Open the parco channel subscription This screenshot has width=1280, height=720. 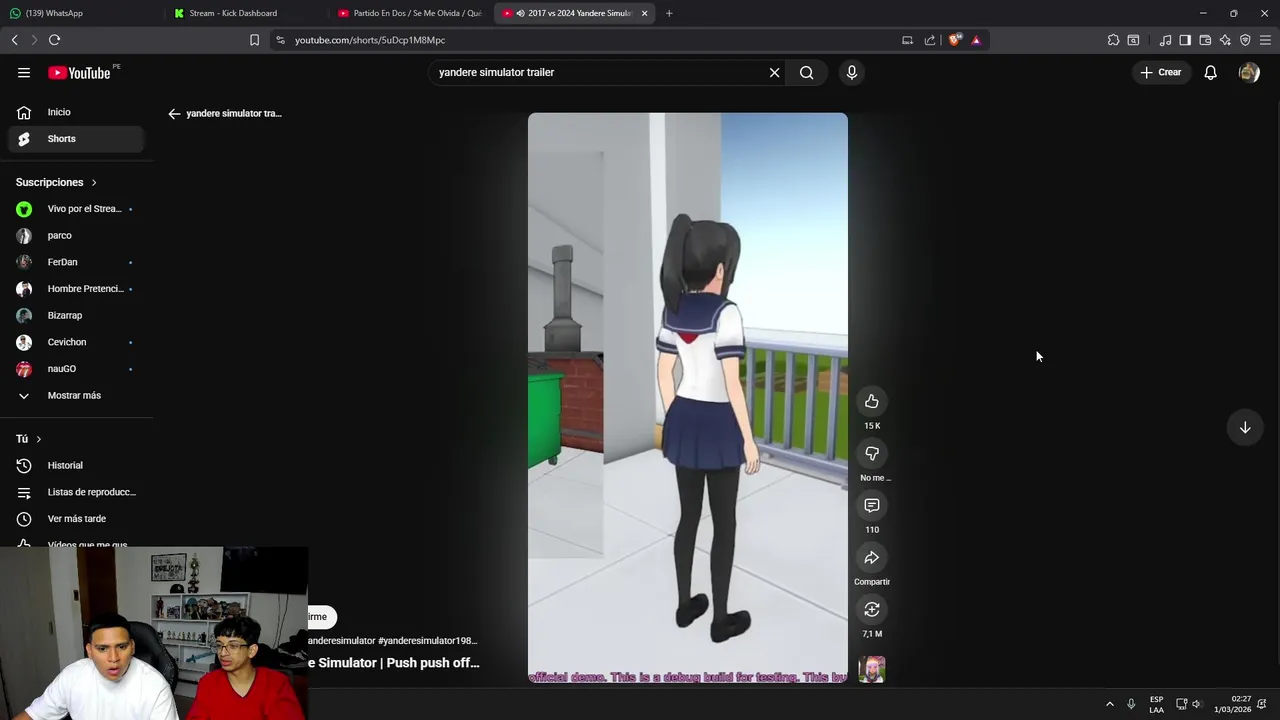coord(77,236)
